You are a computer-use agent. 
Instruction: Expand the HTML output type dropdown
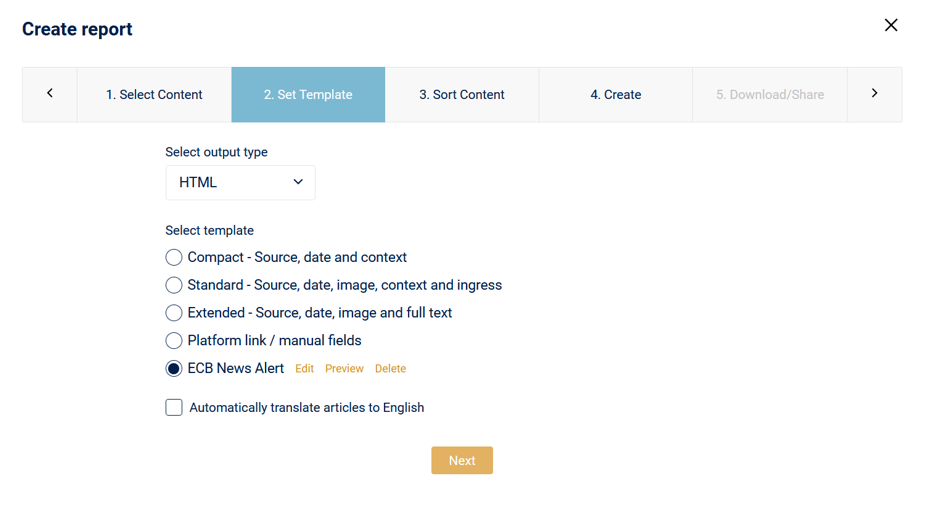click(x=240, y=182)
